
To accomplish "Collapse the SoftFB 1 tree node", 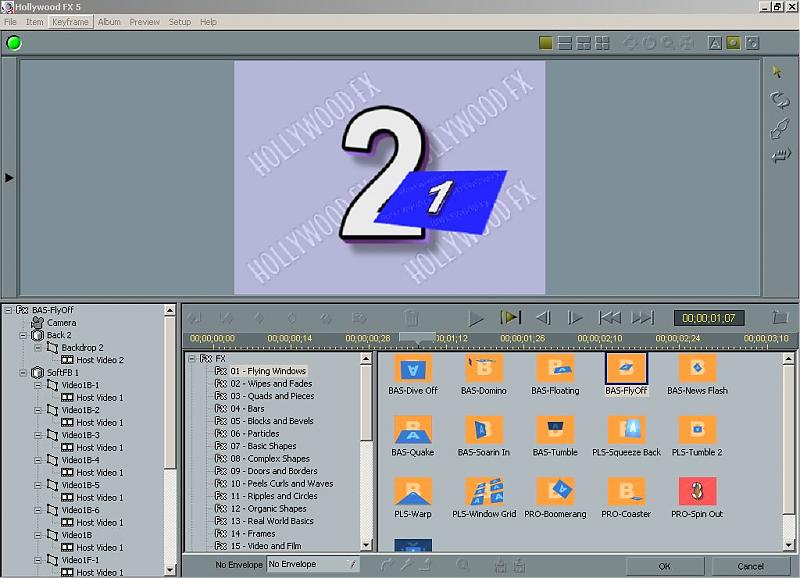I will [23, 372].
